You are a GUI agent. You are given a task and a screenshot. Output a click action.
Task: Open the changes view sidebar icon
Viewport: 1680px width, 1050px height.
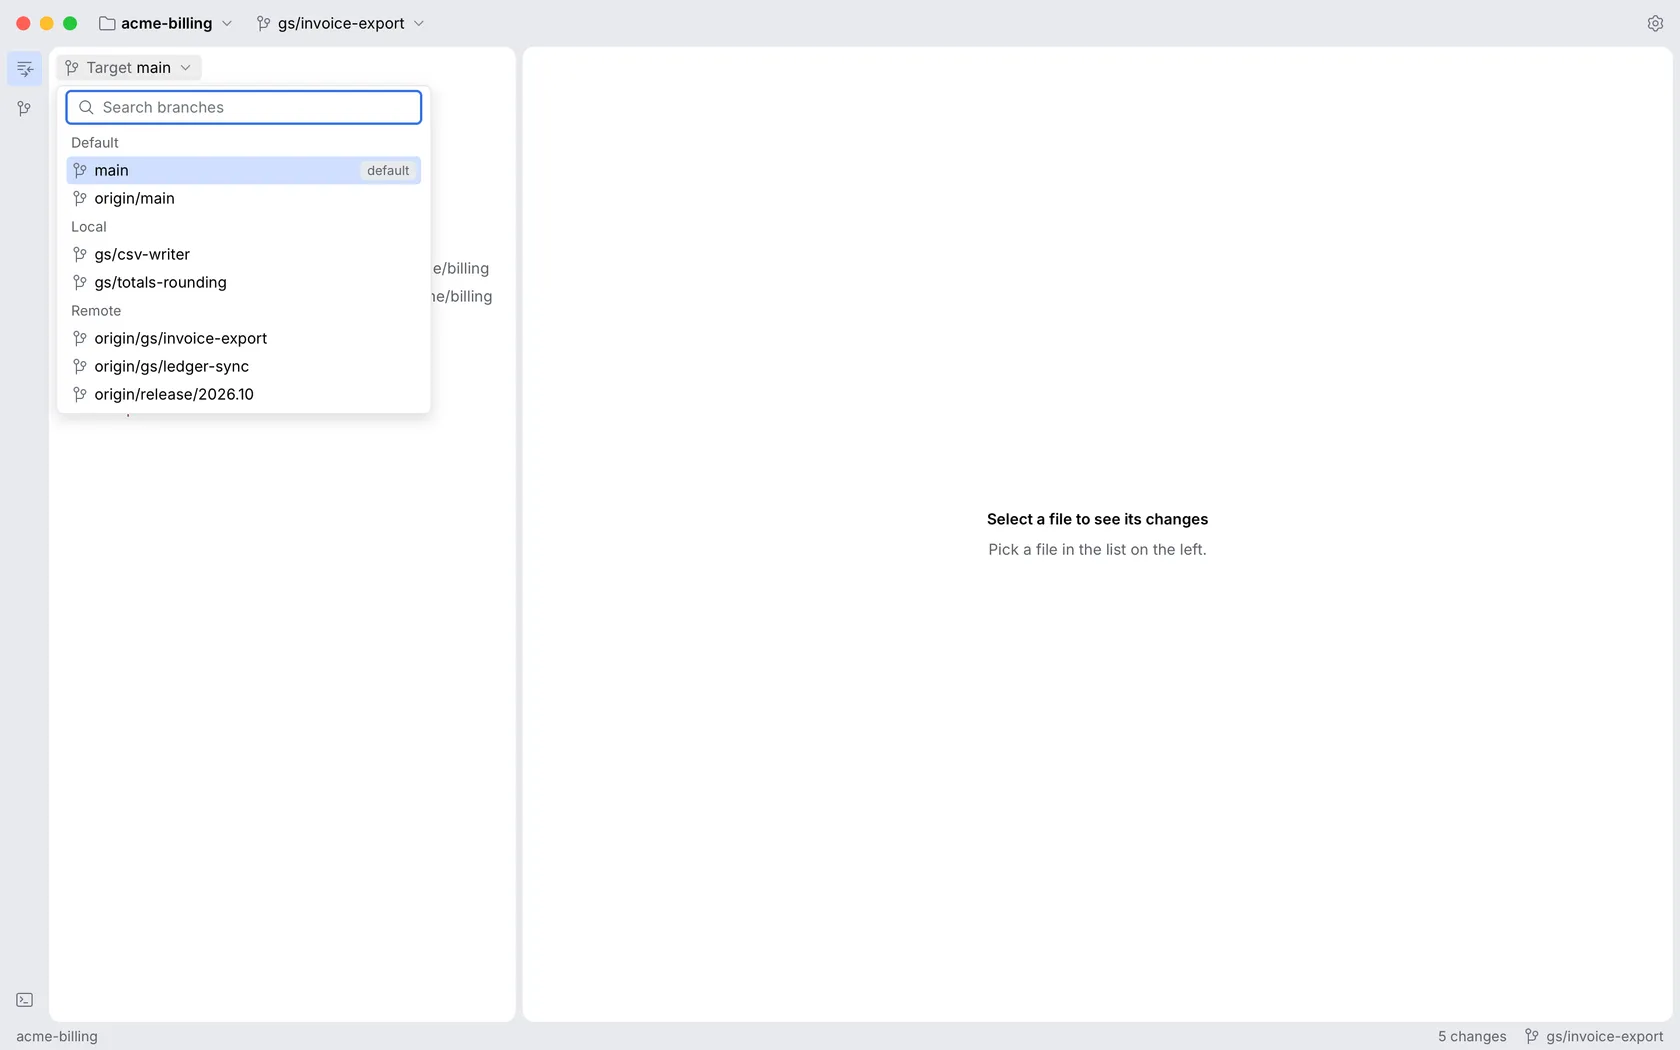pos(25,68)
